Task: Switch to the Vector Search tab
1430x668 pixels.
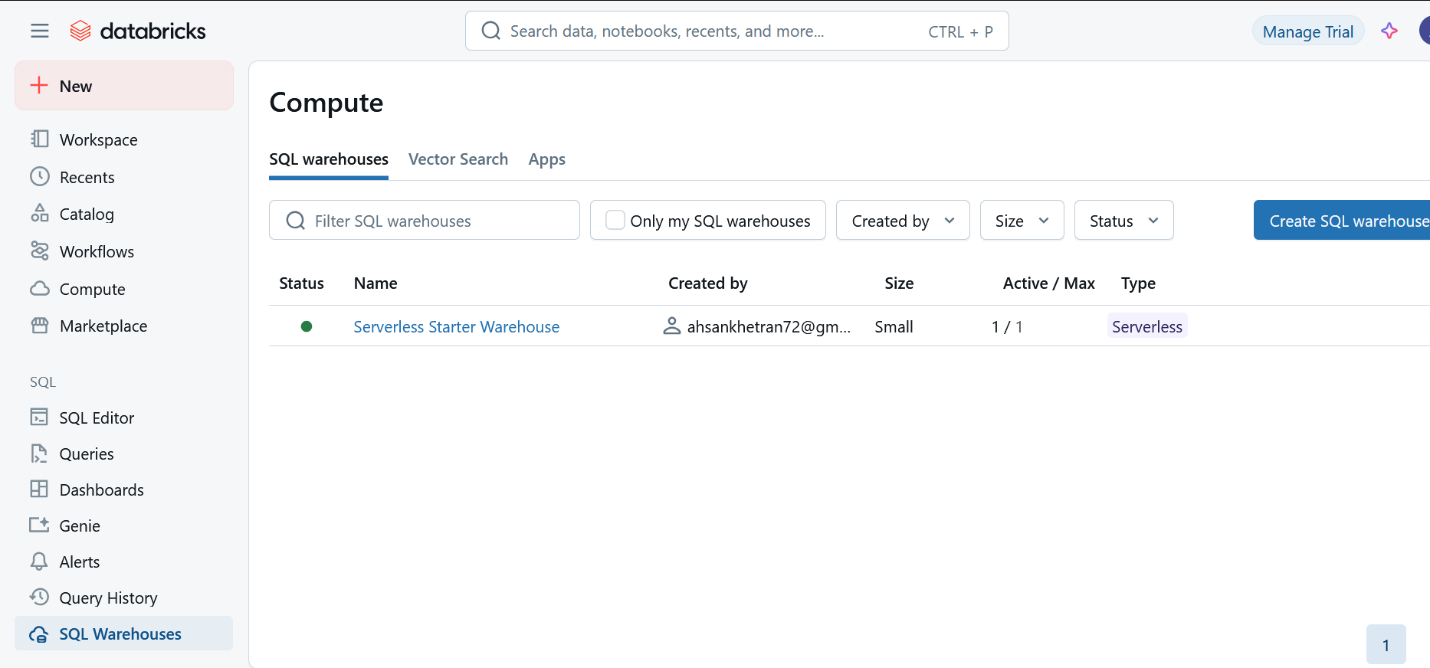Action: (x=458, y=159)
